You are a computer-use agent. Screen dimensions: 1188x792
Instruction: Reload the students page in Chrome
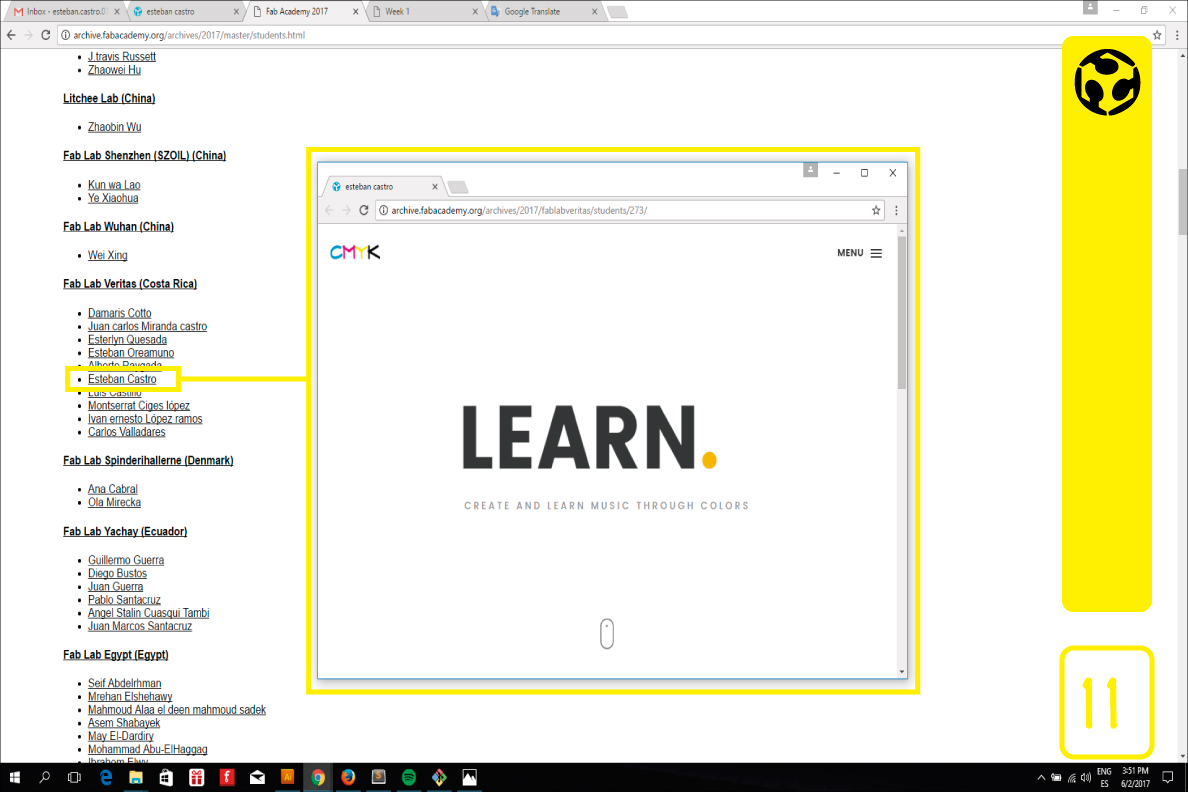pyautogui.click(x=45, y=35)
